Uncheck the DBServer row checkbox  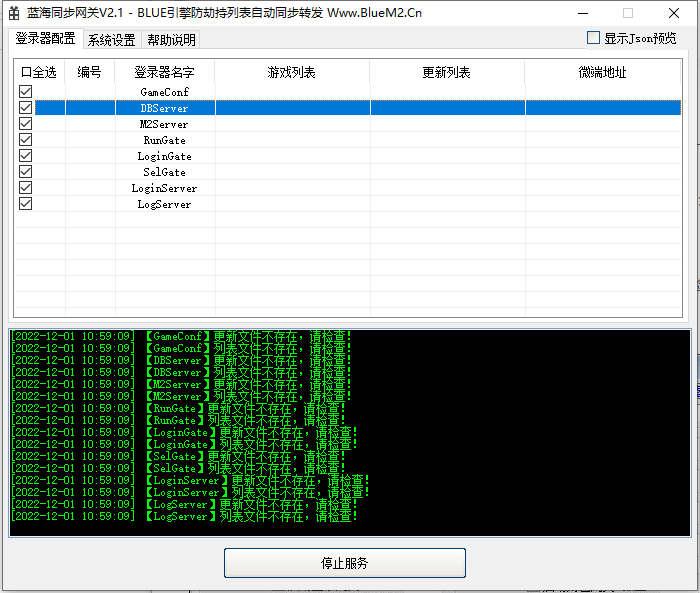tap(25, 108)
